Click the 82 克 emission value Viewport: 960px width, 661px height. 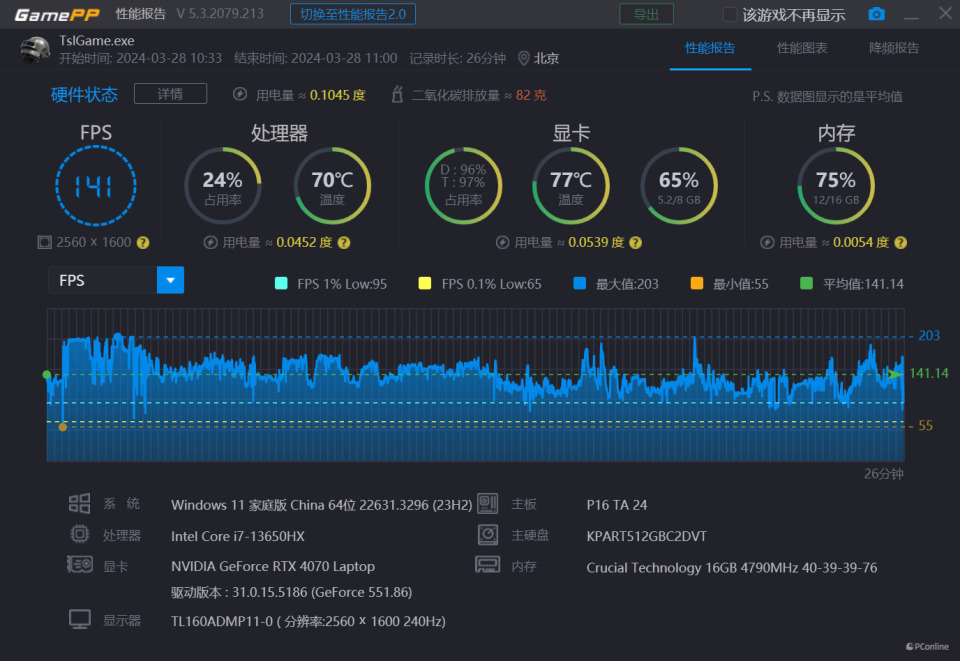(x=531, y=95)
